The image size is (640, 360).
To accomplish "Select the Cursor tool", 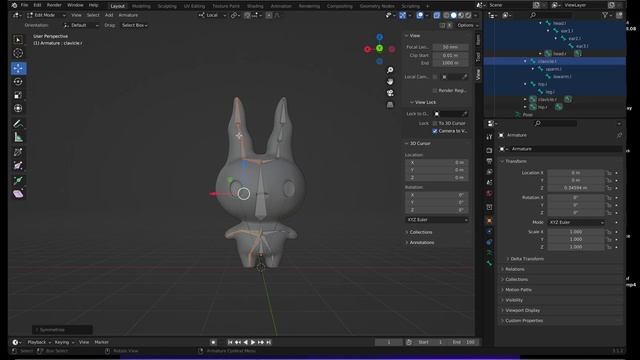I will tap(18, 53).
